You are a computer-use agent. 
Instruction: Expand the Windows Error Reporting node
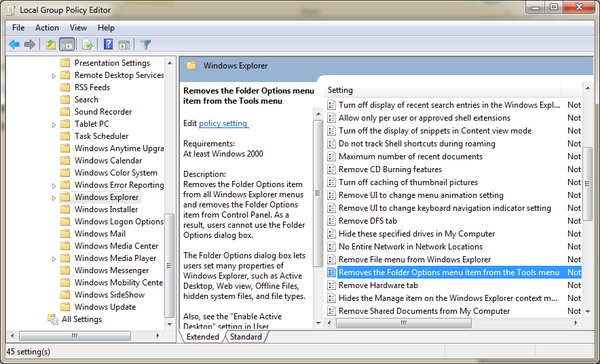coord(54,186)
